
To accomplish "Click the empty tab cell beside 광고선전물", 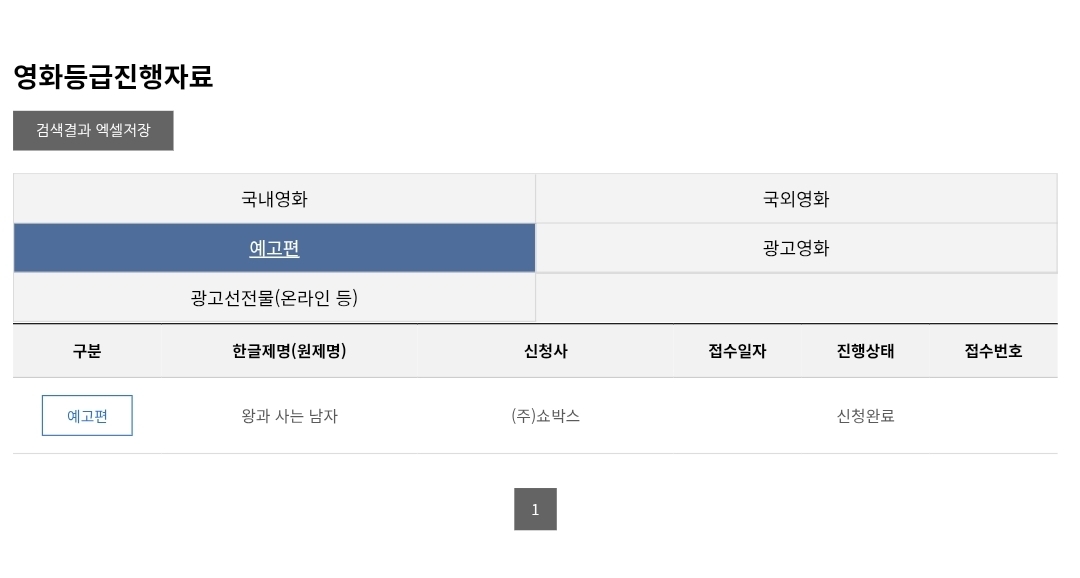I will tap(796, 298).
